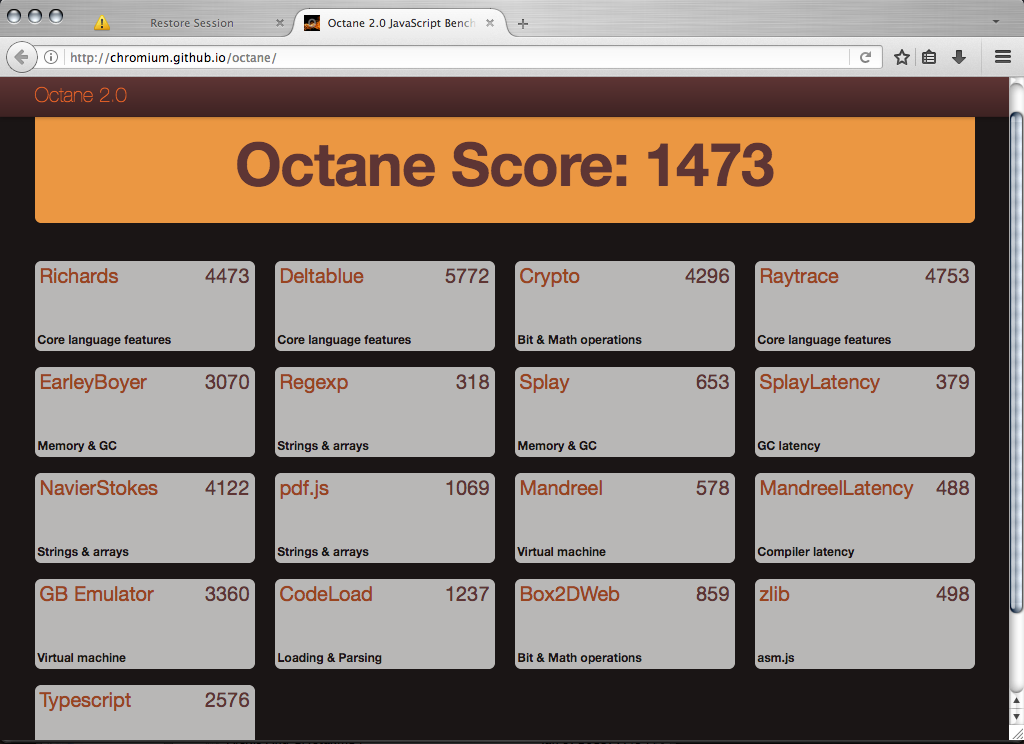This screenshot has width=1024, height=744.
Task: Close the Octane 2.0 JavaScript Bench tab
Action: coord(490,23)
